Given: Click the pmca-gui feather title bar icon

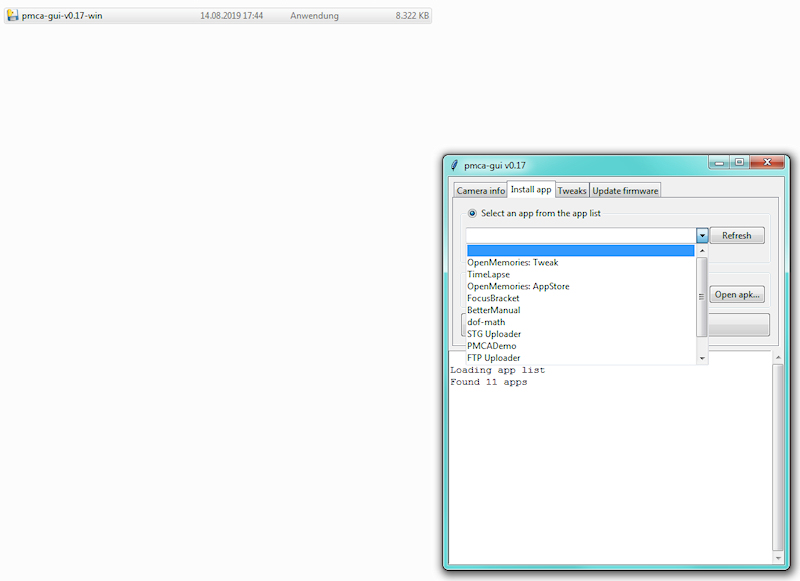Looking at the screenshot, I should 454,165.
